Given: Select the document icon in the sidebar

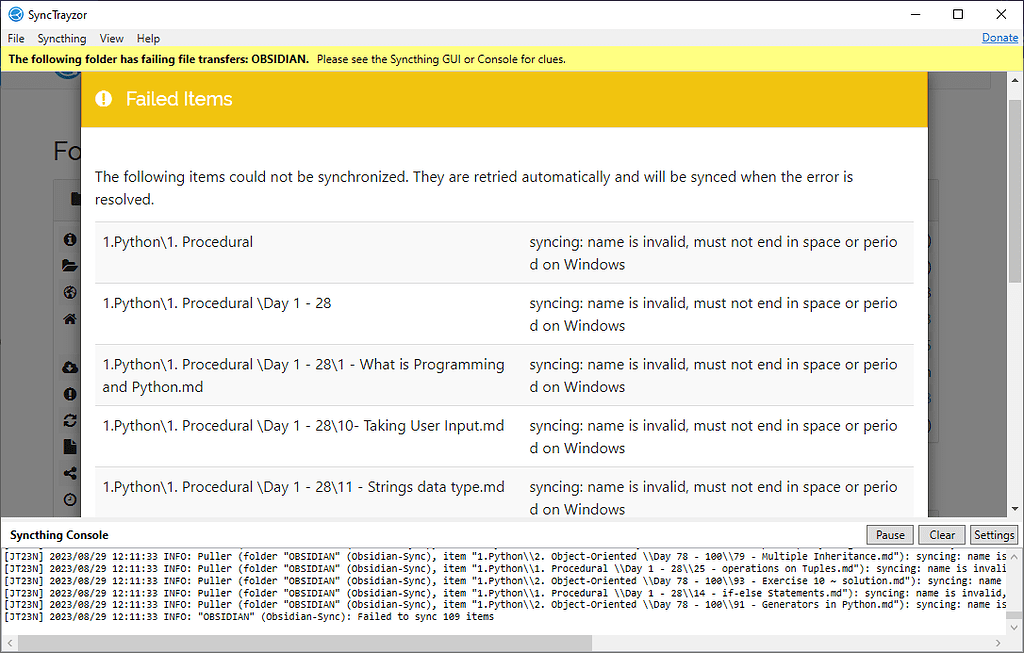Looking at the screenshot, I should (69, 446).
